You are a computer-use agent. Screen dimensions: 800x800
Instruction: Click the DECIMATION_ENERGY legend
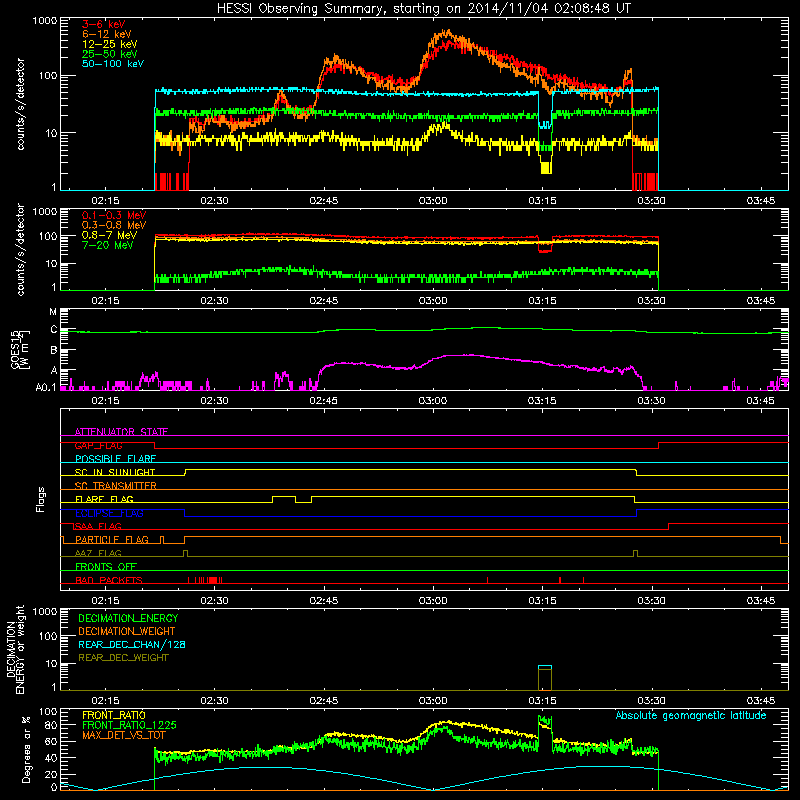128,618
